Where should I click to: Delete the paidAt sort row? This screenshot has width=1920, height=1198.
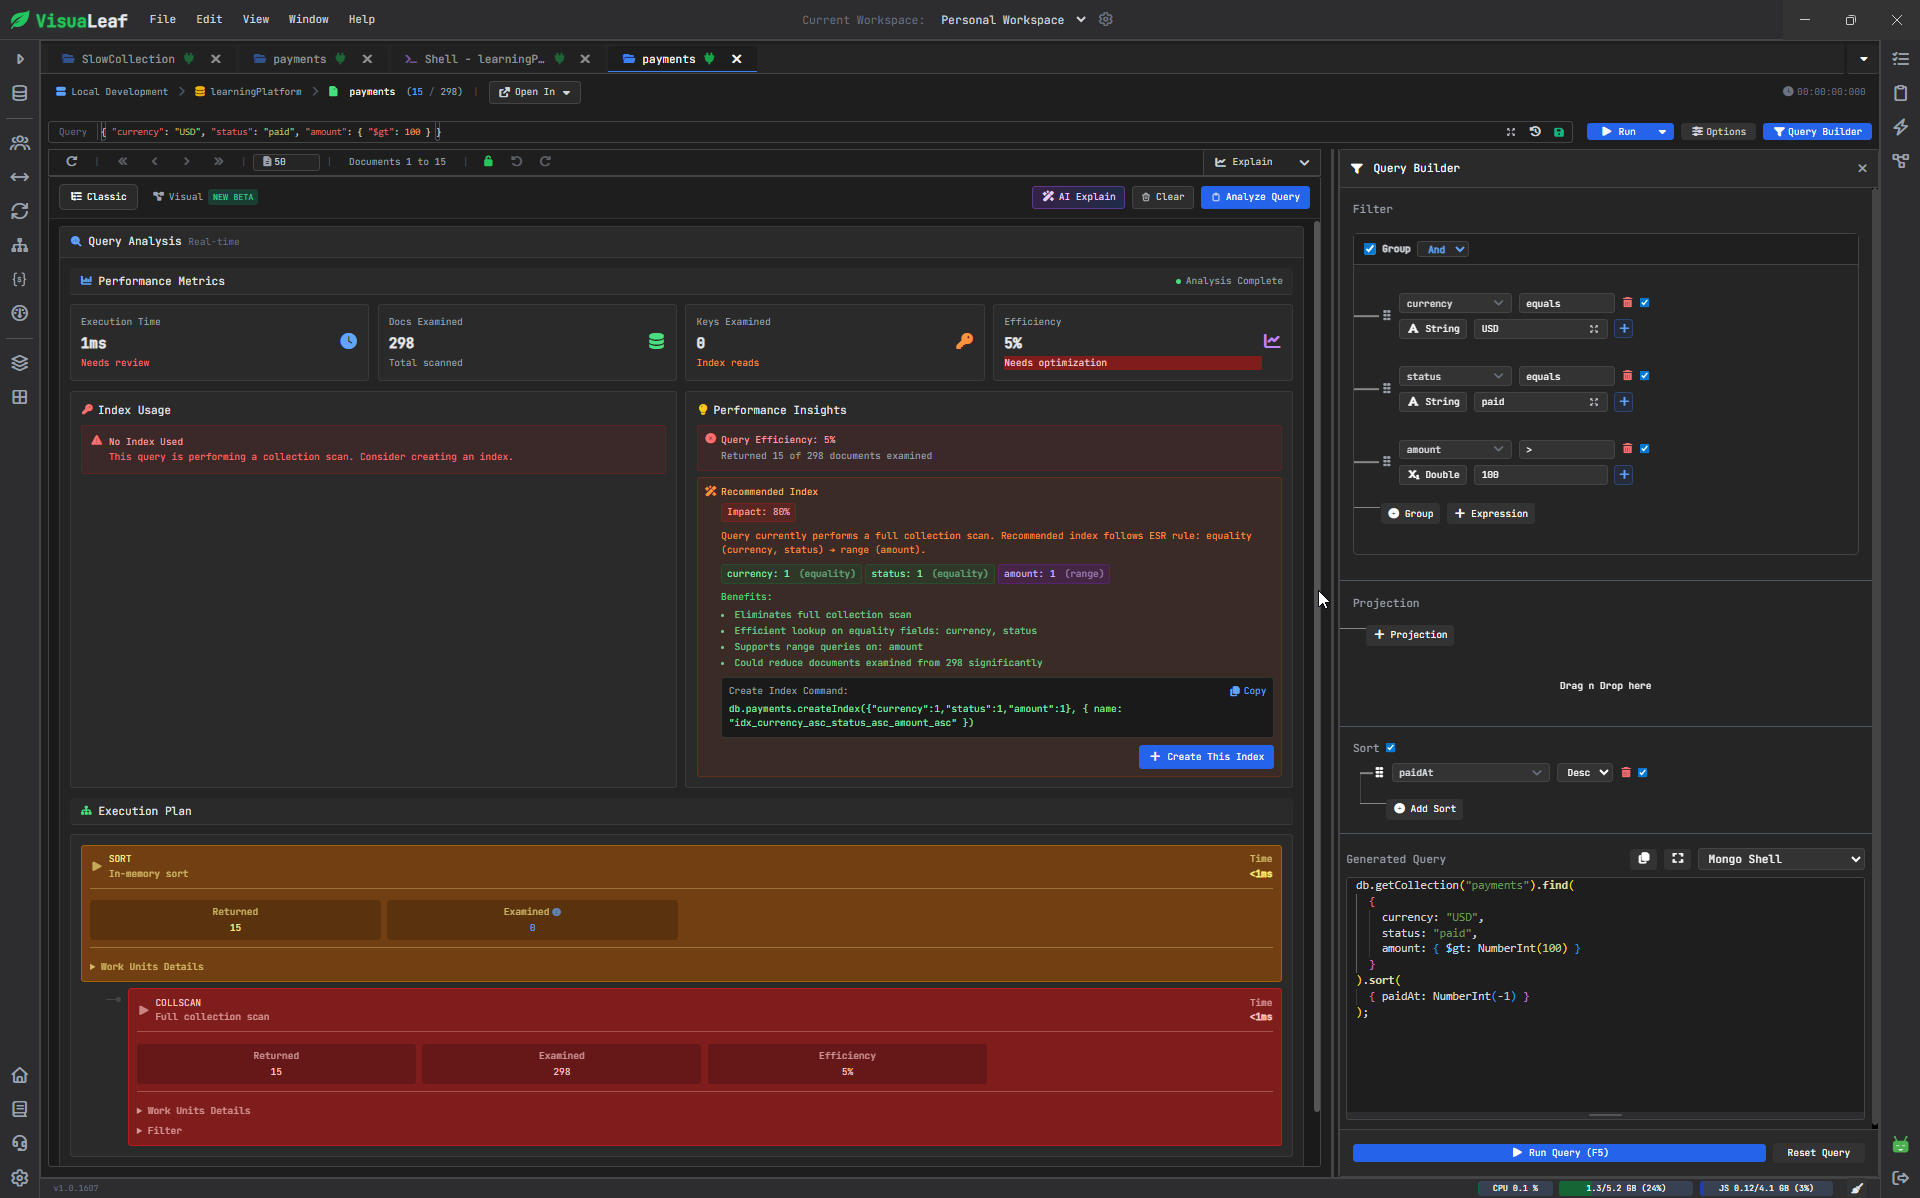[1626, 772]
